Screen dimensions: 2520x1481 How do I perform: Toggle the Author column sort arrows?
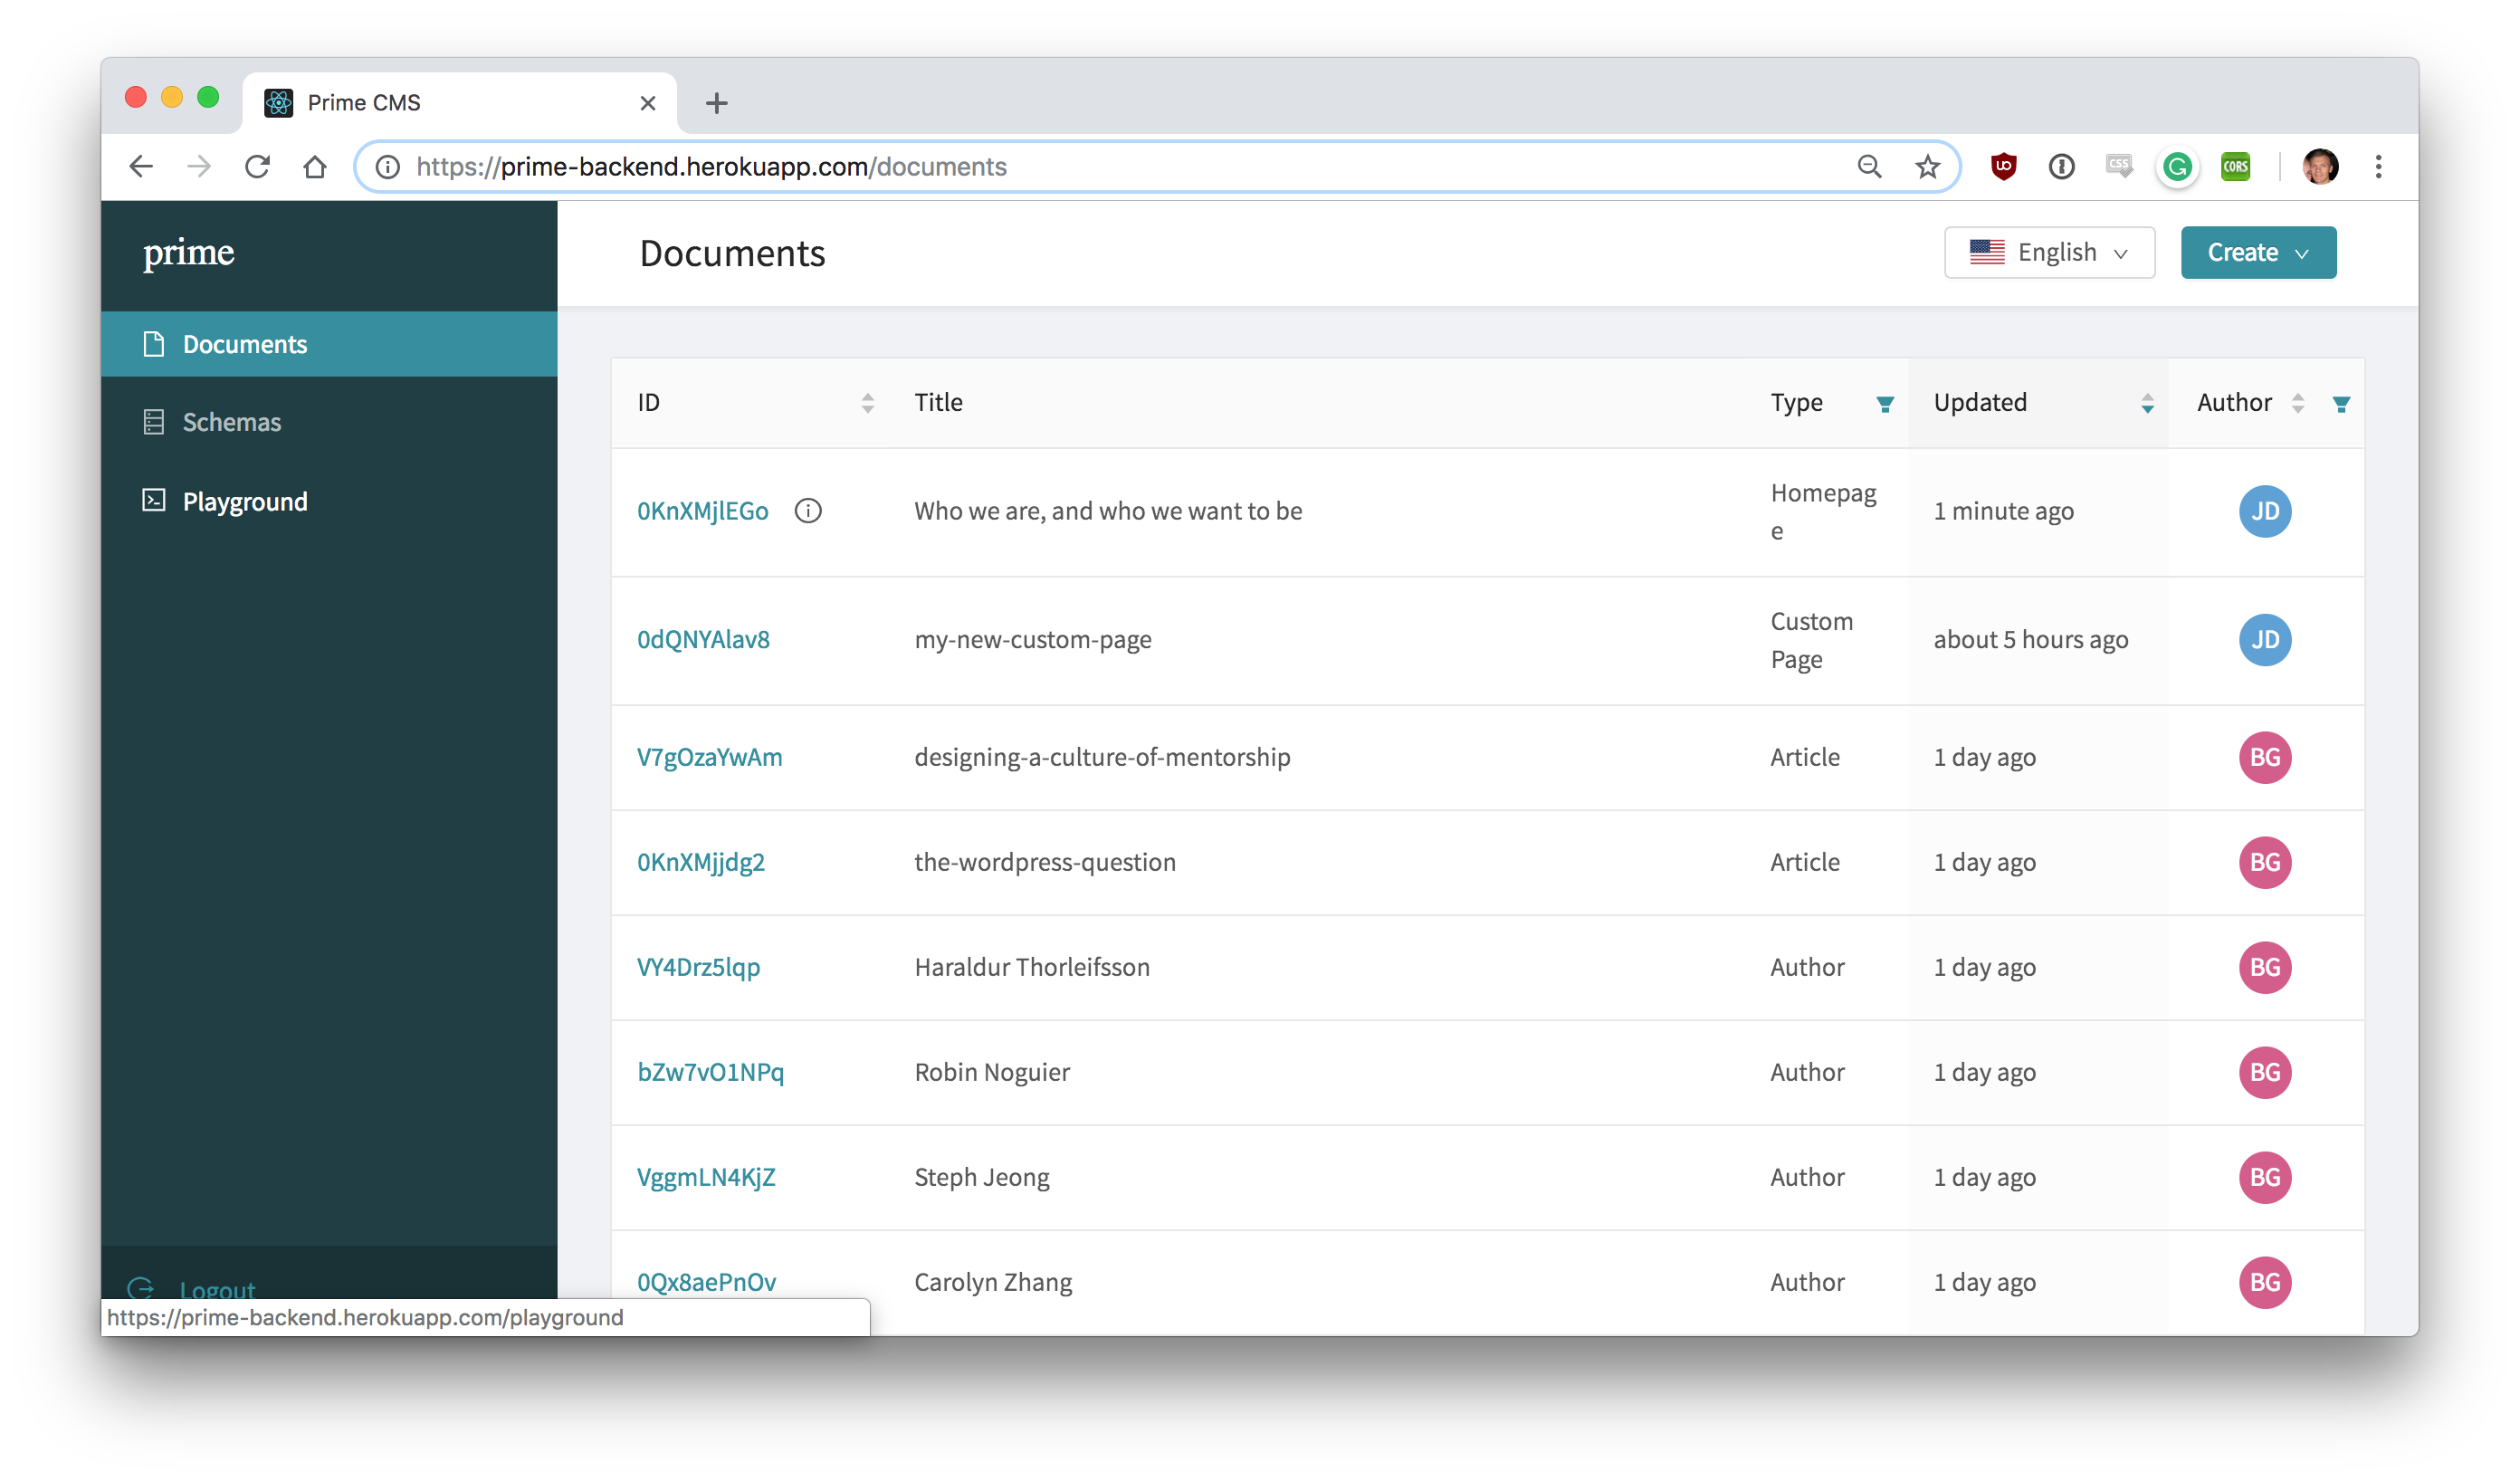(x=2298, y=403)
